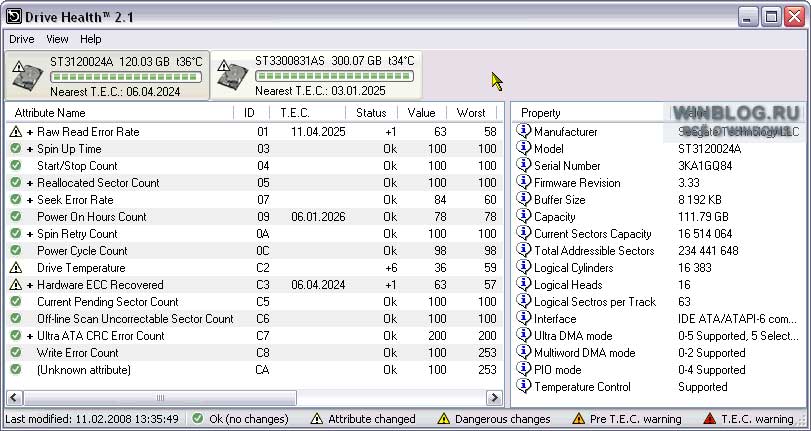The image size is (811, 431).
Task: Click OK icon for Reallocated Sector Count
Action: click(16, 183)
